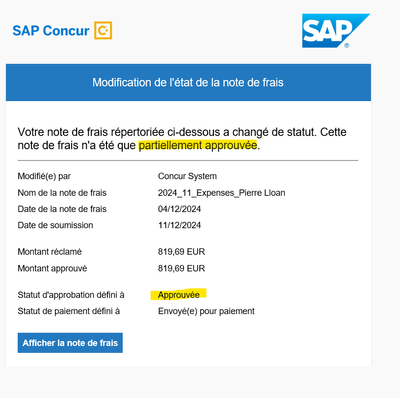400x398 pixels.
Task: Click the report date 04/12/2024
Action: pyautogui.click(x=179, y=209)
